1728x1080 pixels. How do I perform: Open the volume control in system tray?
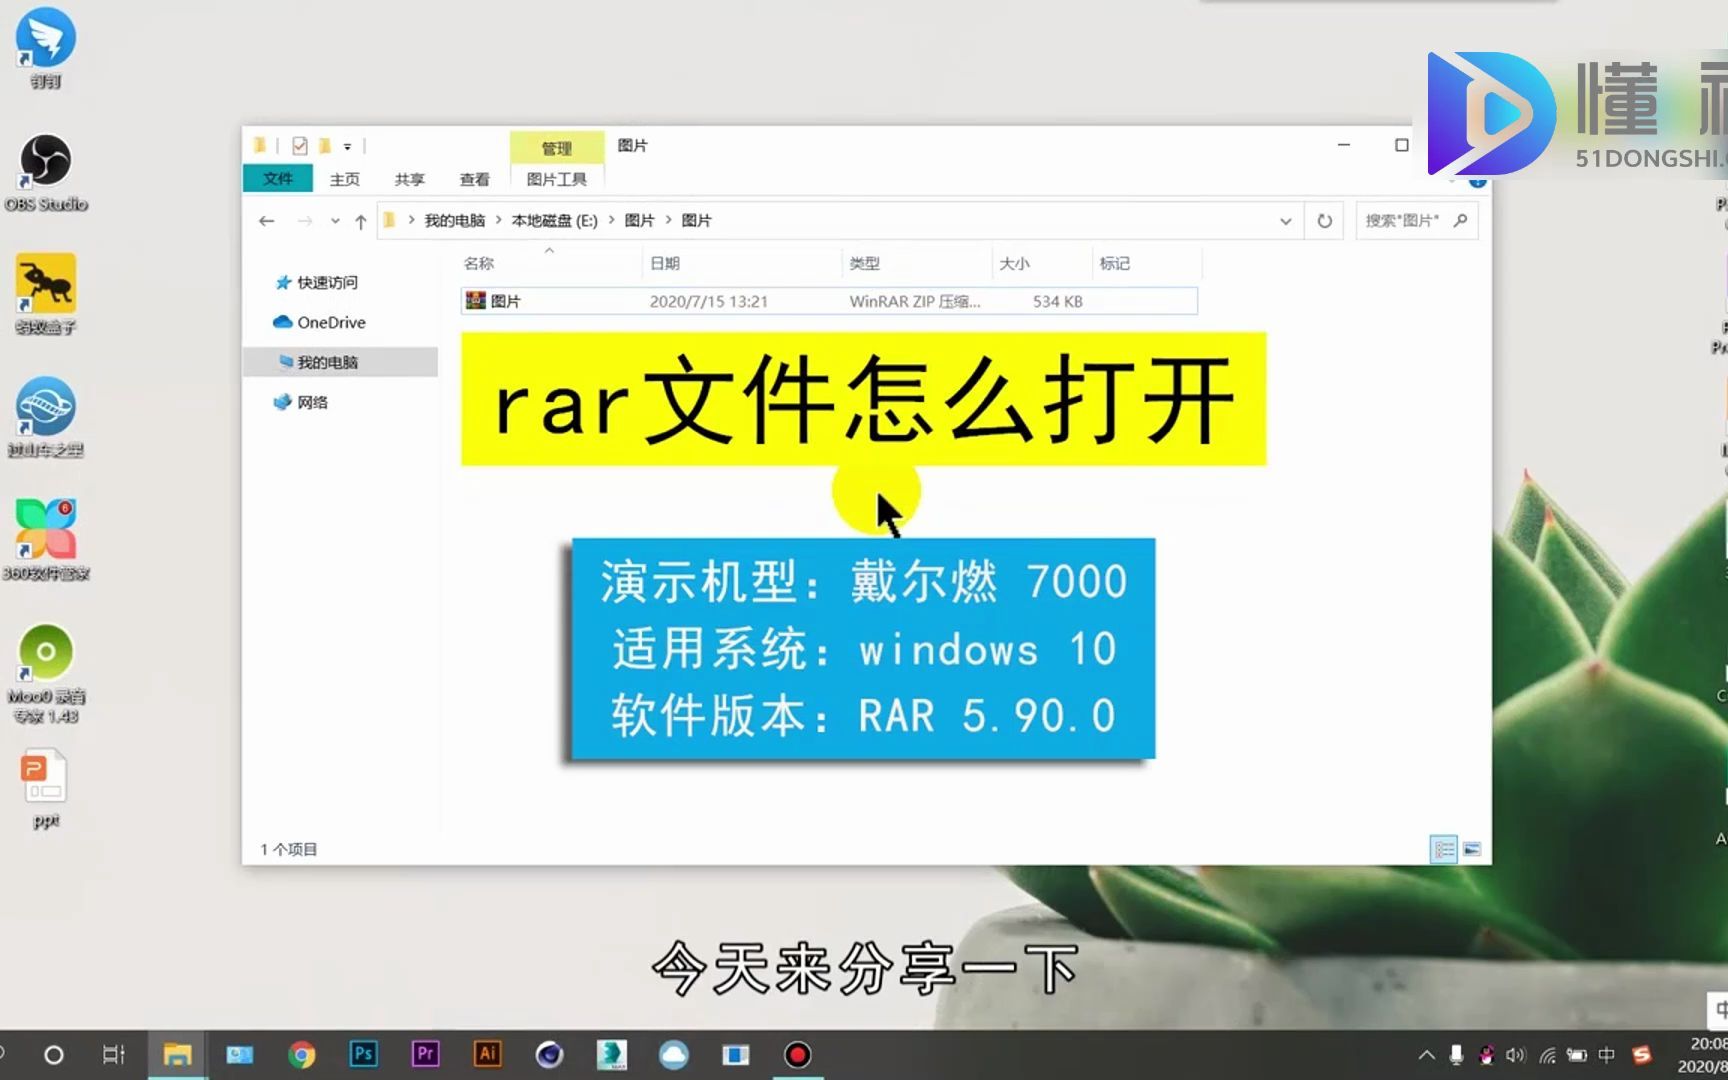click(1516, 1055)
